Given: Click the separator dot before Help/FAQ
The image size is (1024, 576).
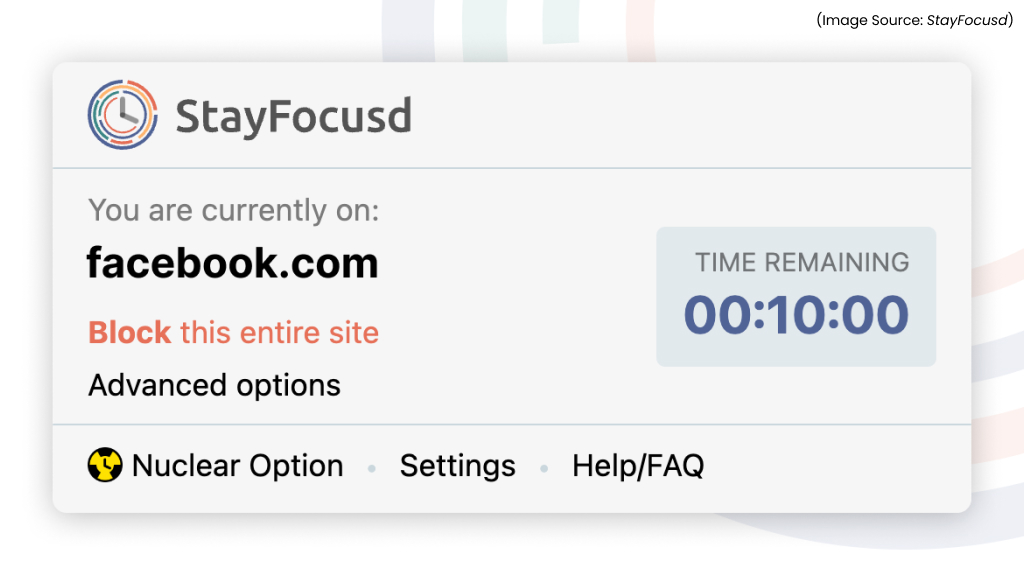Looking at the screenshot, I should coord(544,467).
